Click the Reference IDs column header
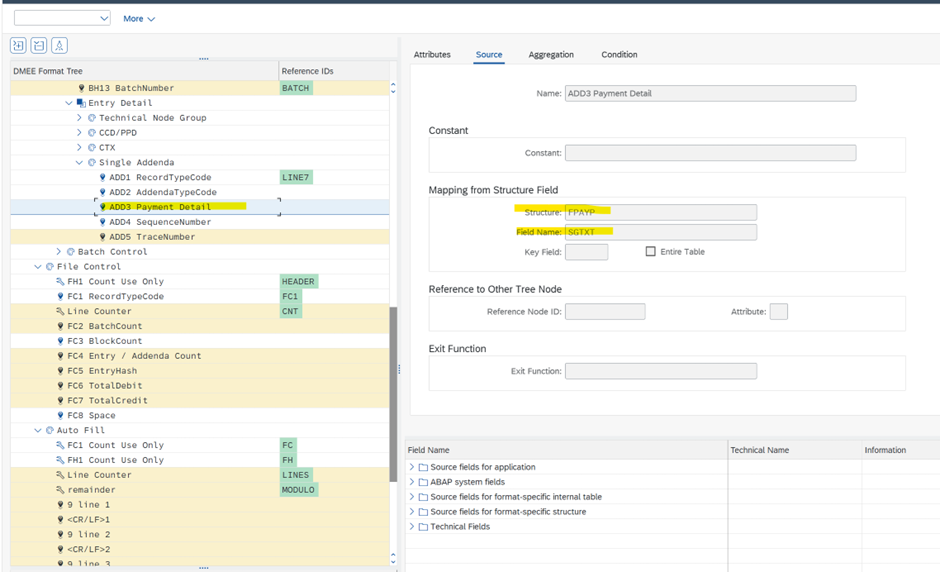Viewport: 940px width, 572px height. [334, 71]
